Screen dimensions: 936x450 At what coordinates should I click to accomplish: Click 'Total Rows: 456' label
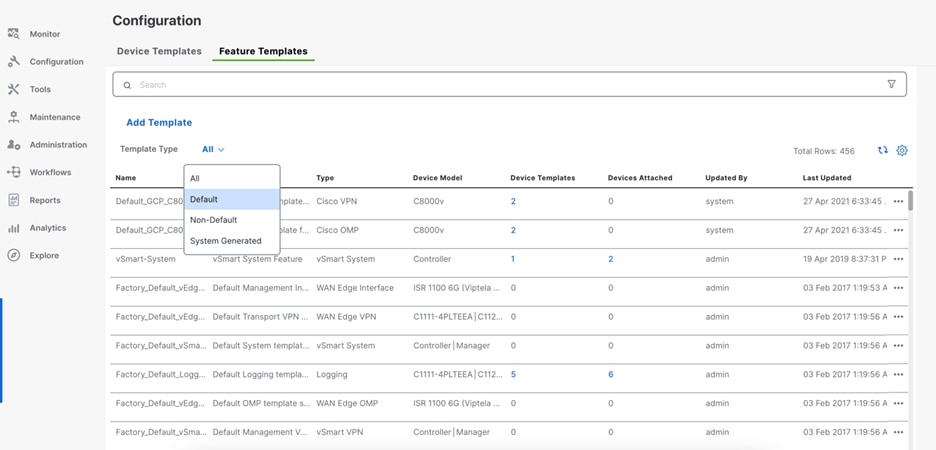824,151
